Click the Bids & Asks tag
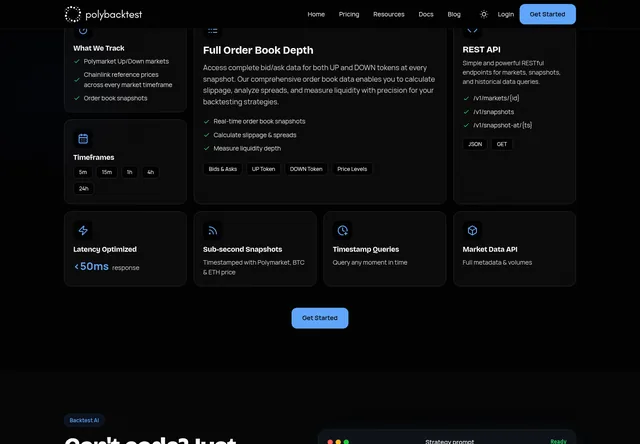The height and width of the screenshot is (444, 640). coord(222,169)
